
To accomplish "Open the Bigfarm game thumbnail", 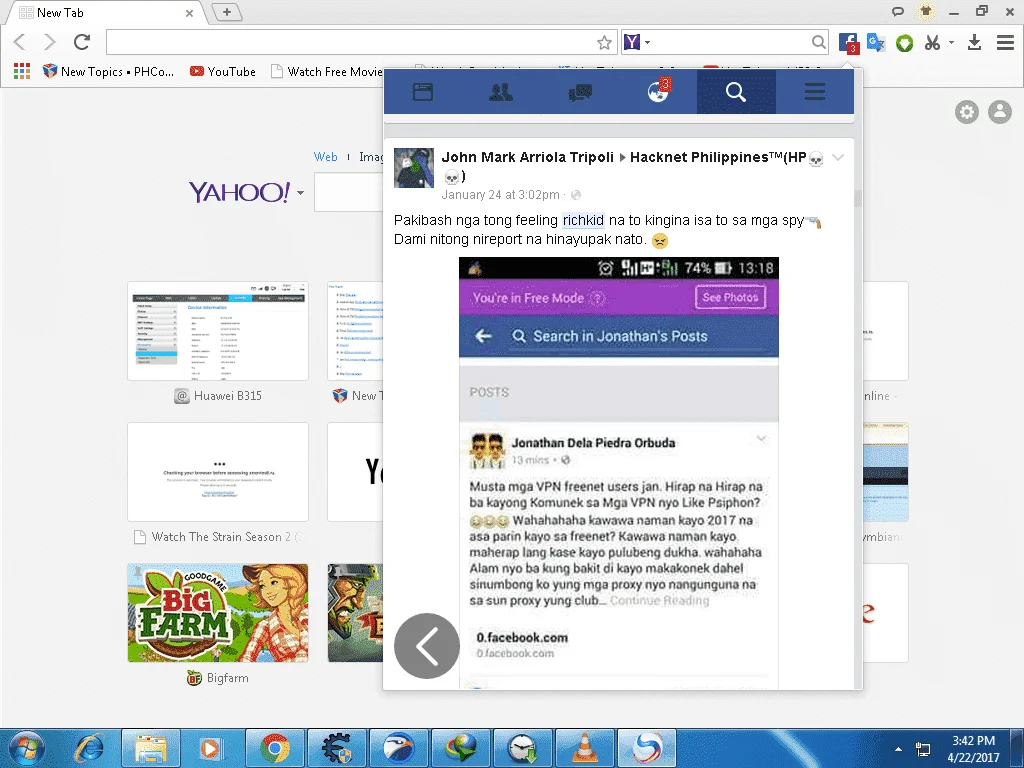I will pyautogui.click(x=218, y=613).
